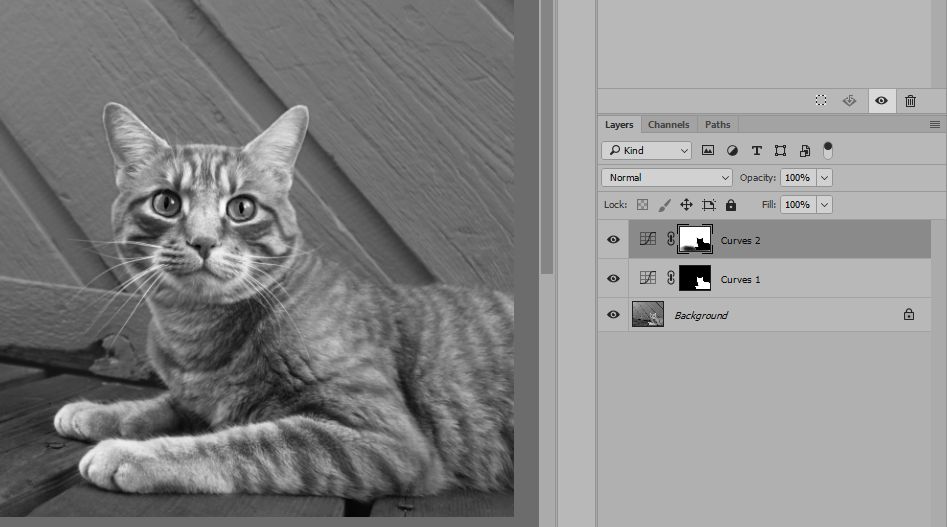Hide the Curves 2 layer
Viewport: 947px width, 527px height.
(613, 240)
